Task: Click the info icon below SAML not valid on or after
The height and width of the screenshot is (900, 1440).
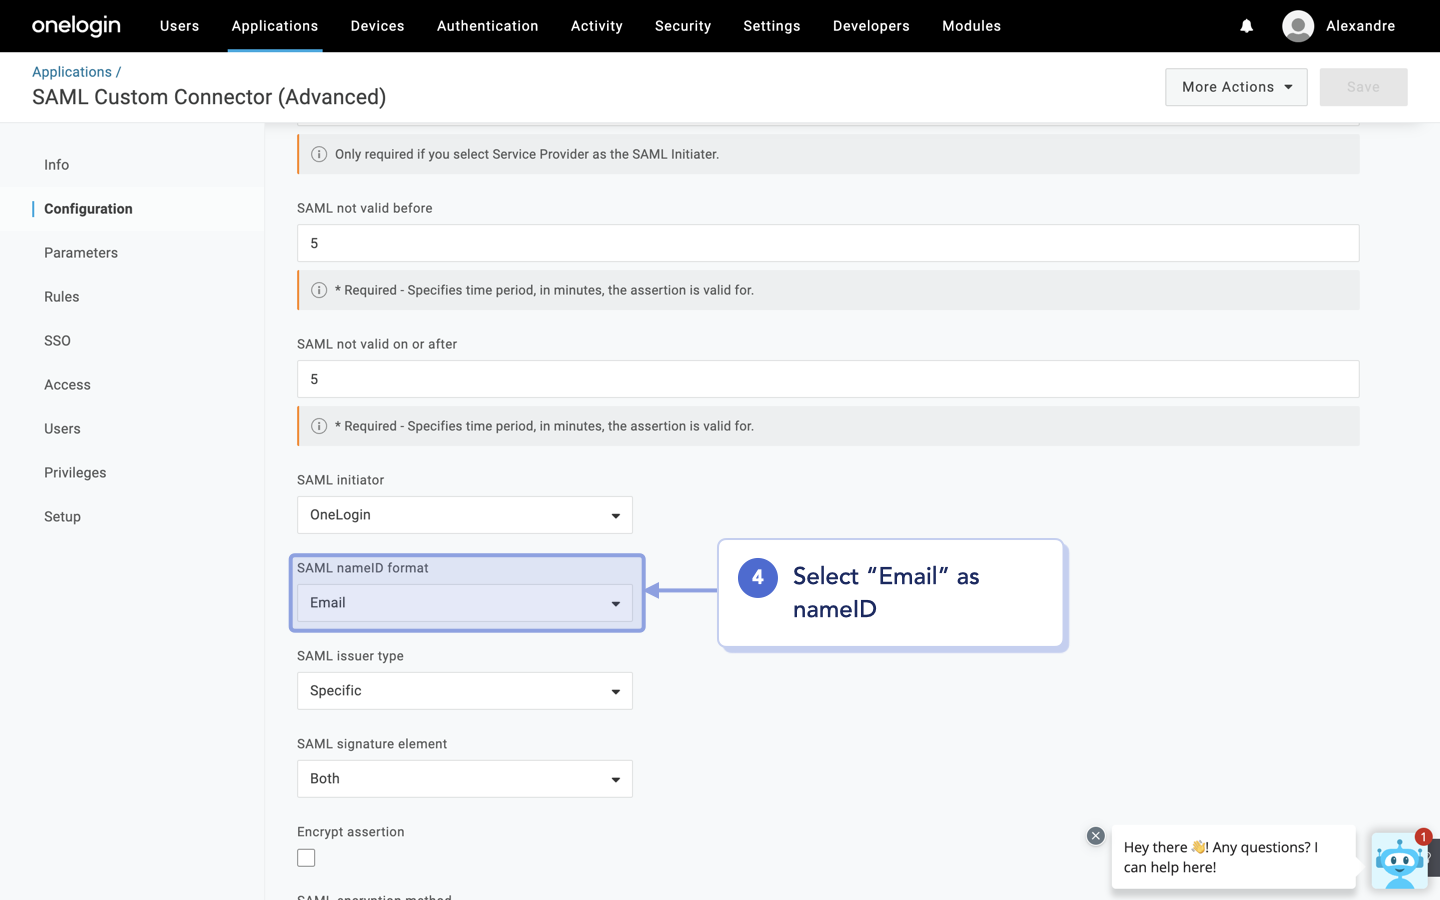Action: 319,425
